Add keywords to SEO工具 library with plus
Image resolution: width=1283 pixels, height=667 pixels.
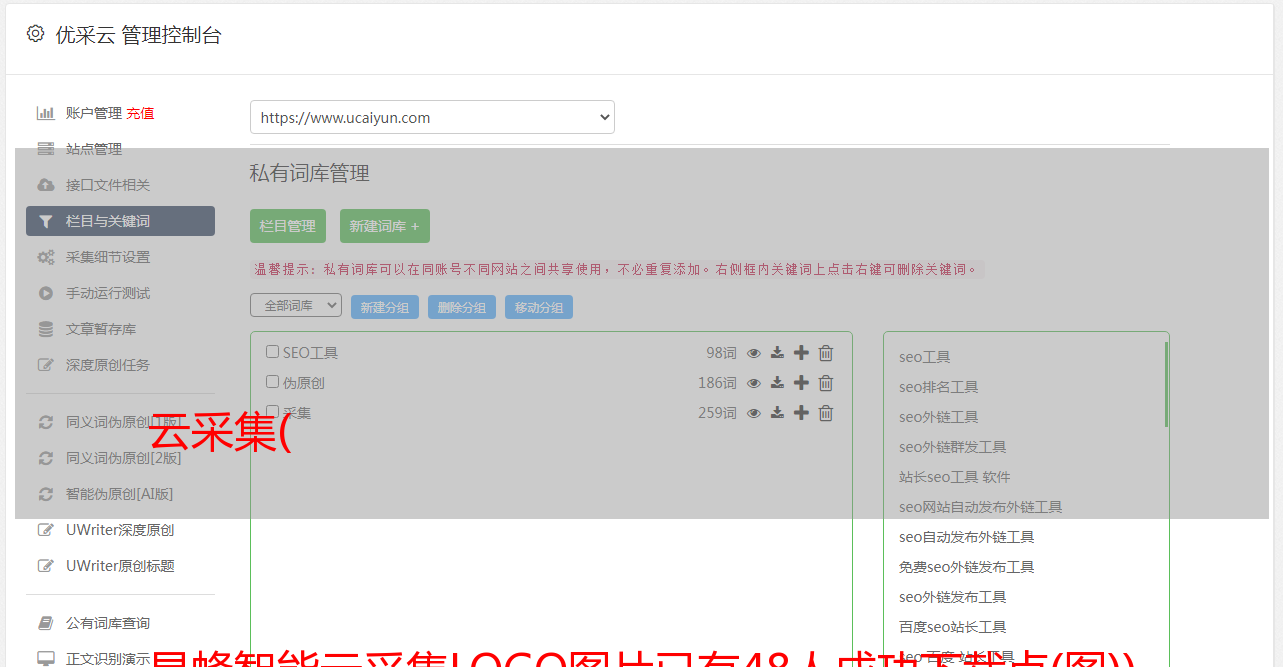(801, 353)
